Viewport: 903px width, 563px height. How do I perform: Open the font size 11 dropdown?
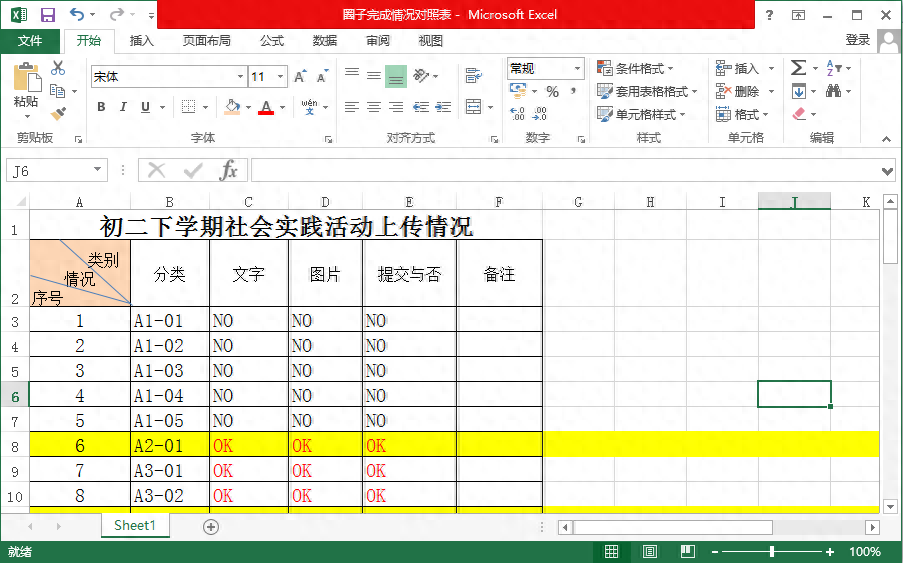[x=280, y=76]
